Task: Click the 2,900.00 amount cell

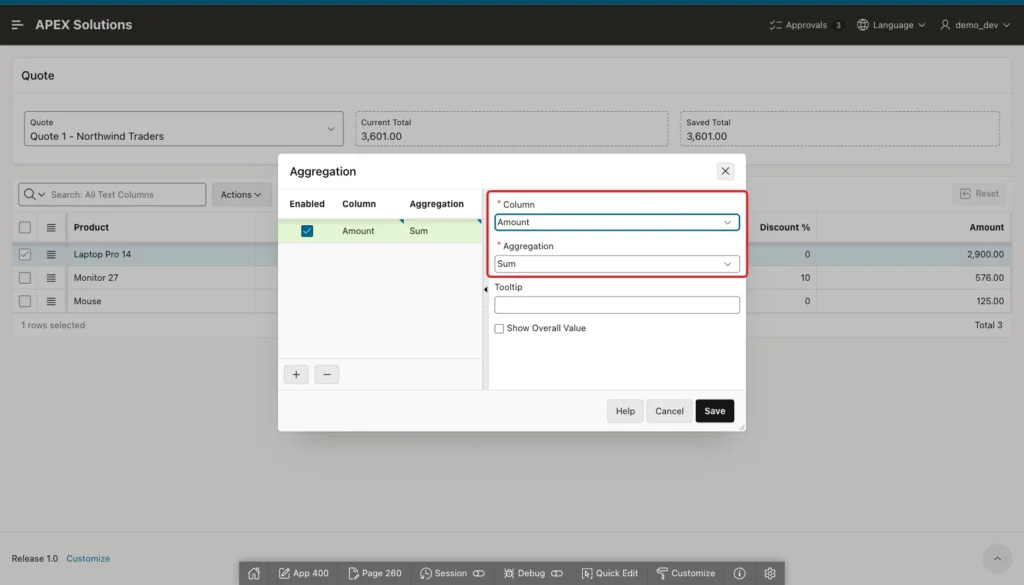Action: [x=913, y=254]
